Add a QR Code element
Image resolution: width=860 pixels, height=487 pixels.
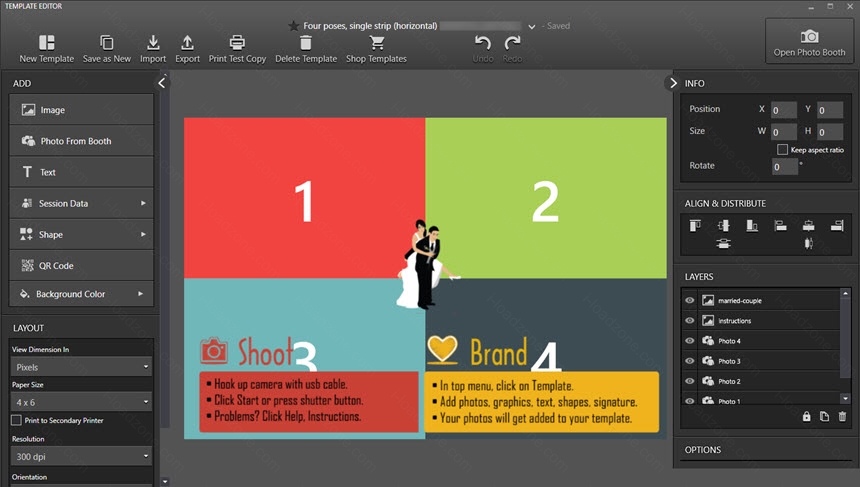(x=81, y=265)
